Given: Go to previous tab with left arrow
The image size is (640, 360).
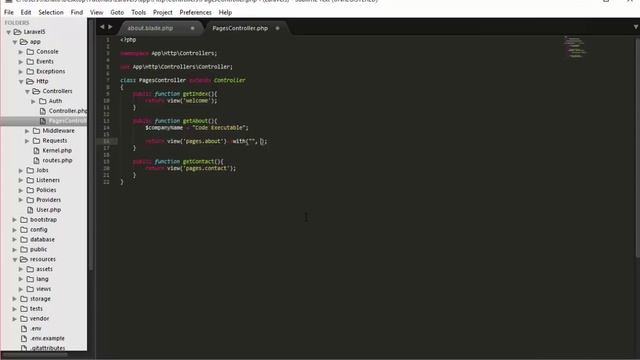Looking at the screenshot, I should coord(102,27).
